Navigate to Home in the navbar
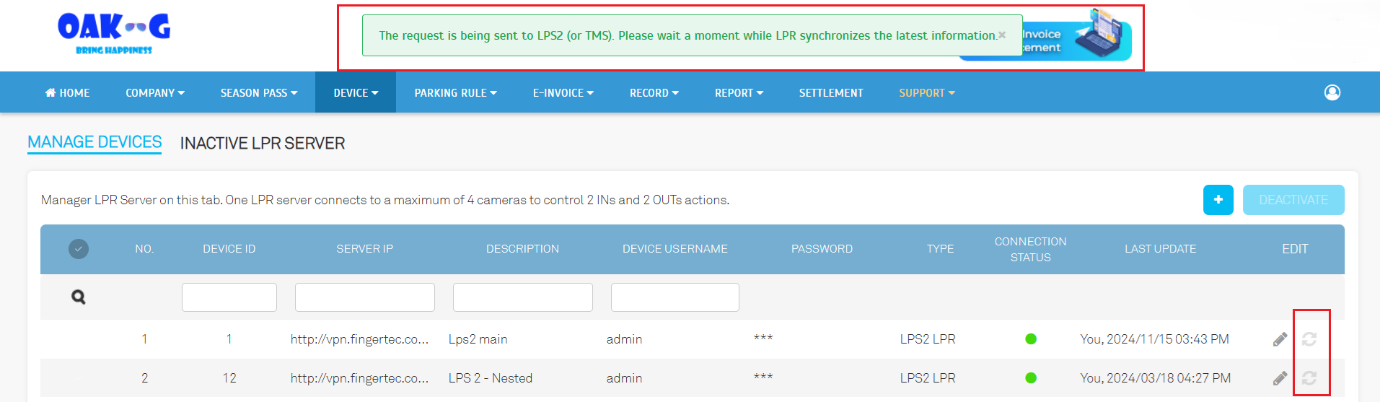This screenshot has width=1380, height=402. [x=68, y=93]
